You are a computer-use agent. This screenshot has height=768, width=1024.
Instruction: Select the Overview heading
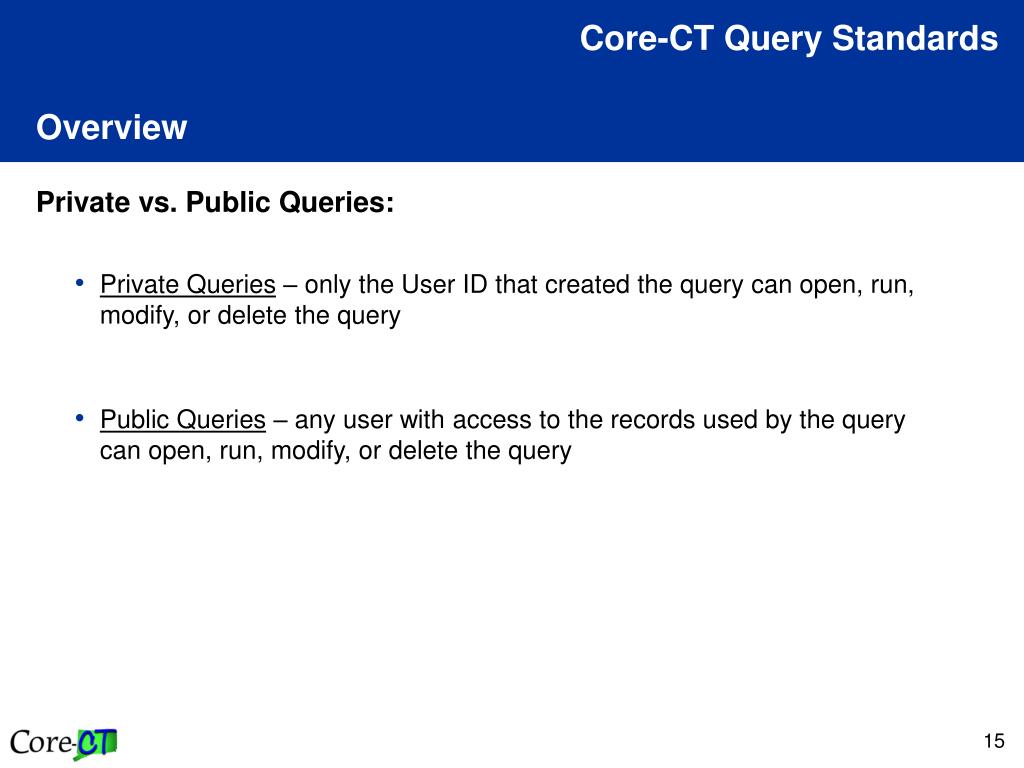click(112, 127)
